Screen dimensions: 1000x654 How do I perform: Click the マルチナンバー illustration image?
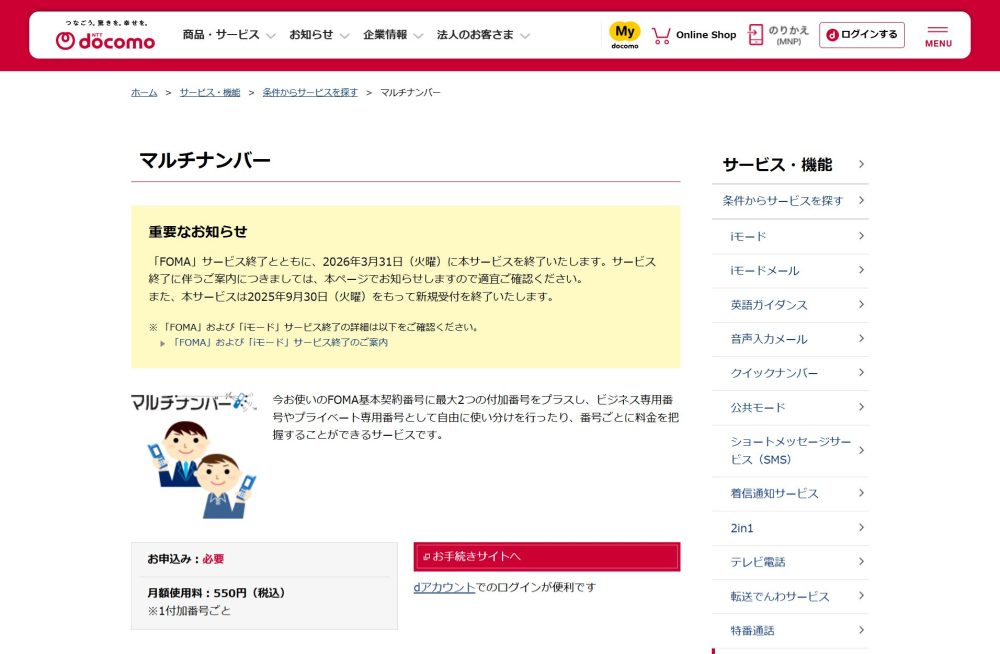193,455
